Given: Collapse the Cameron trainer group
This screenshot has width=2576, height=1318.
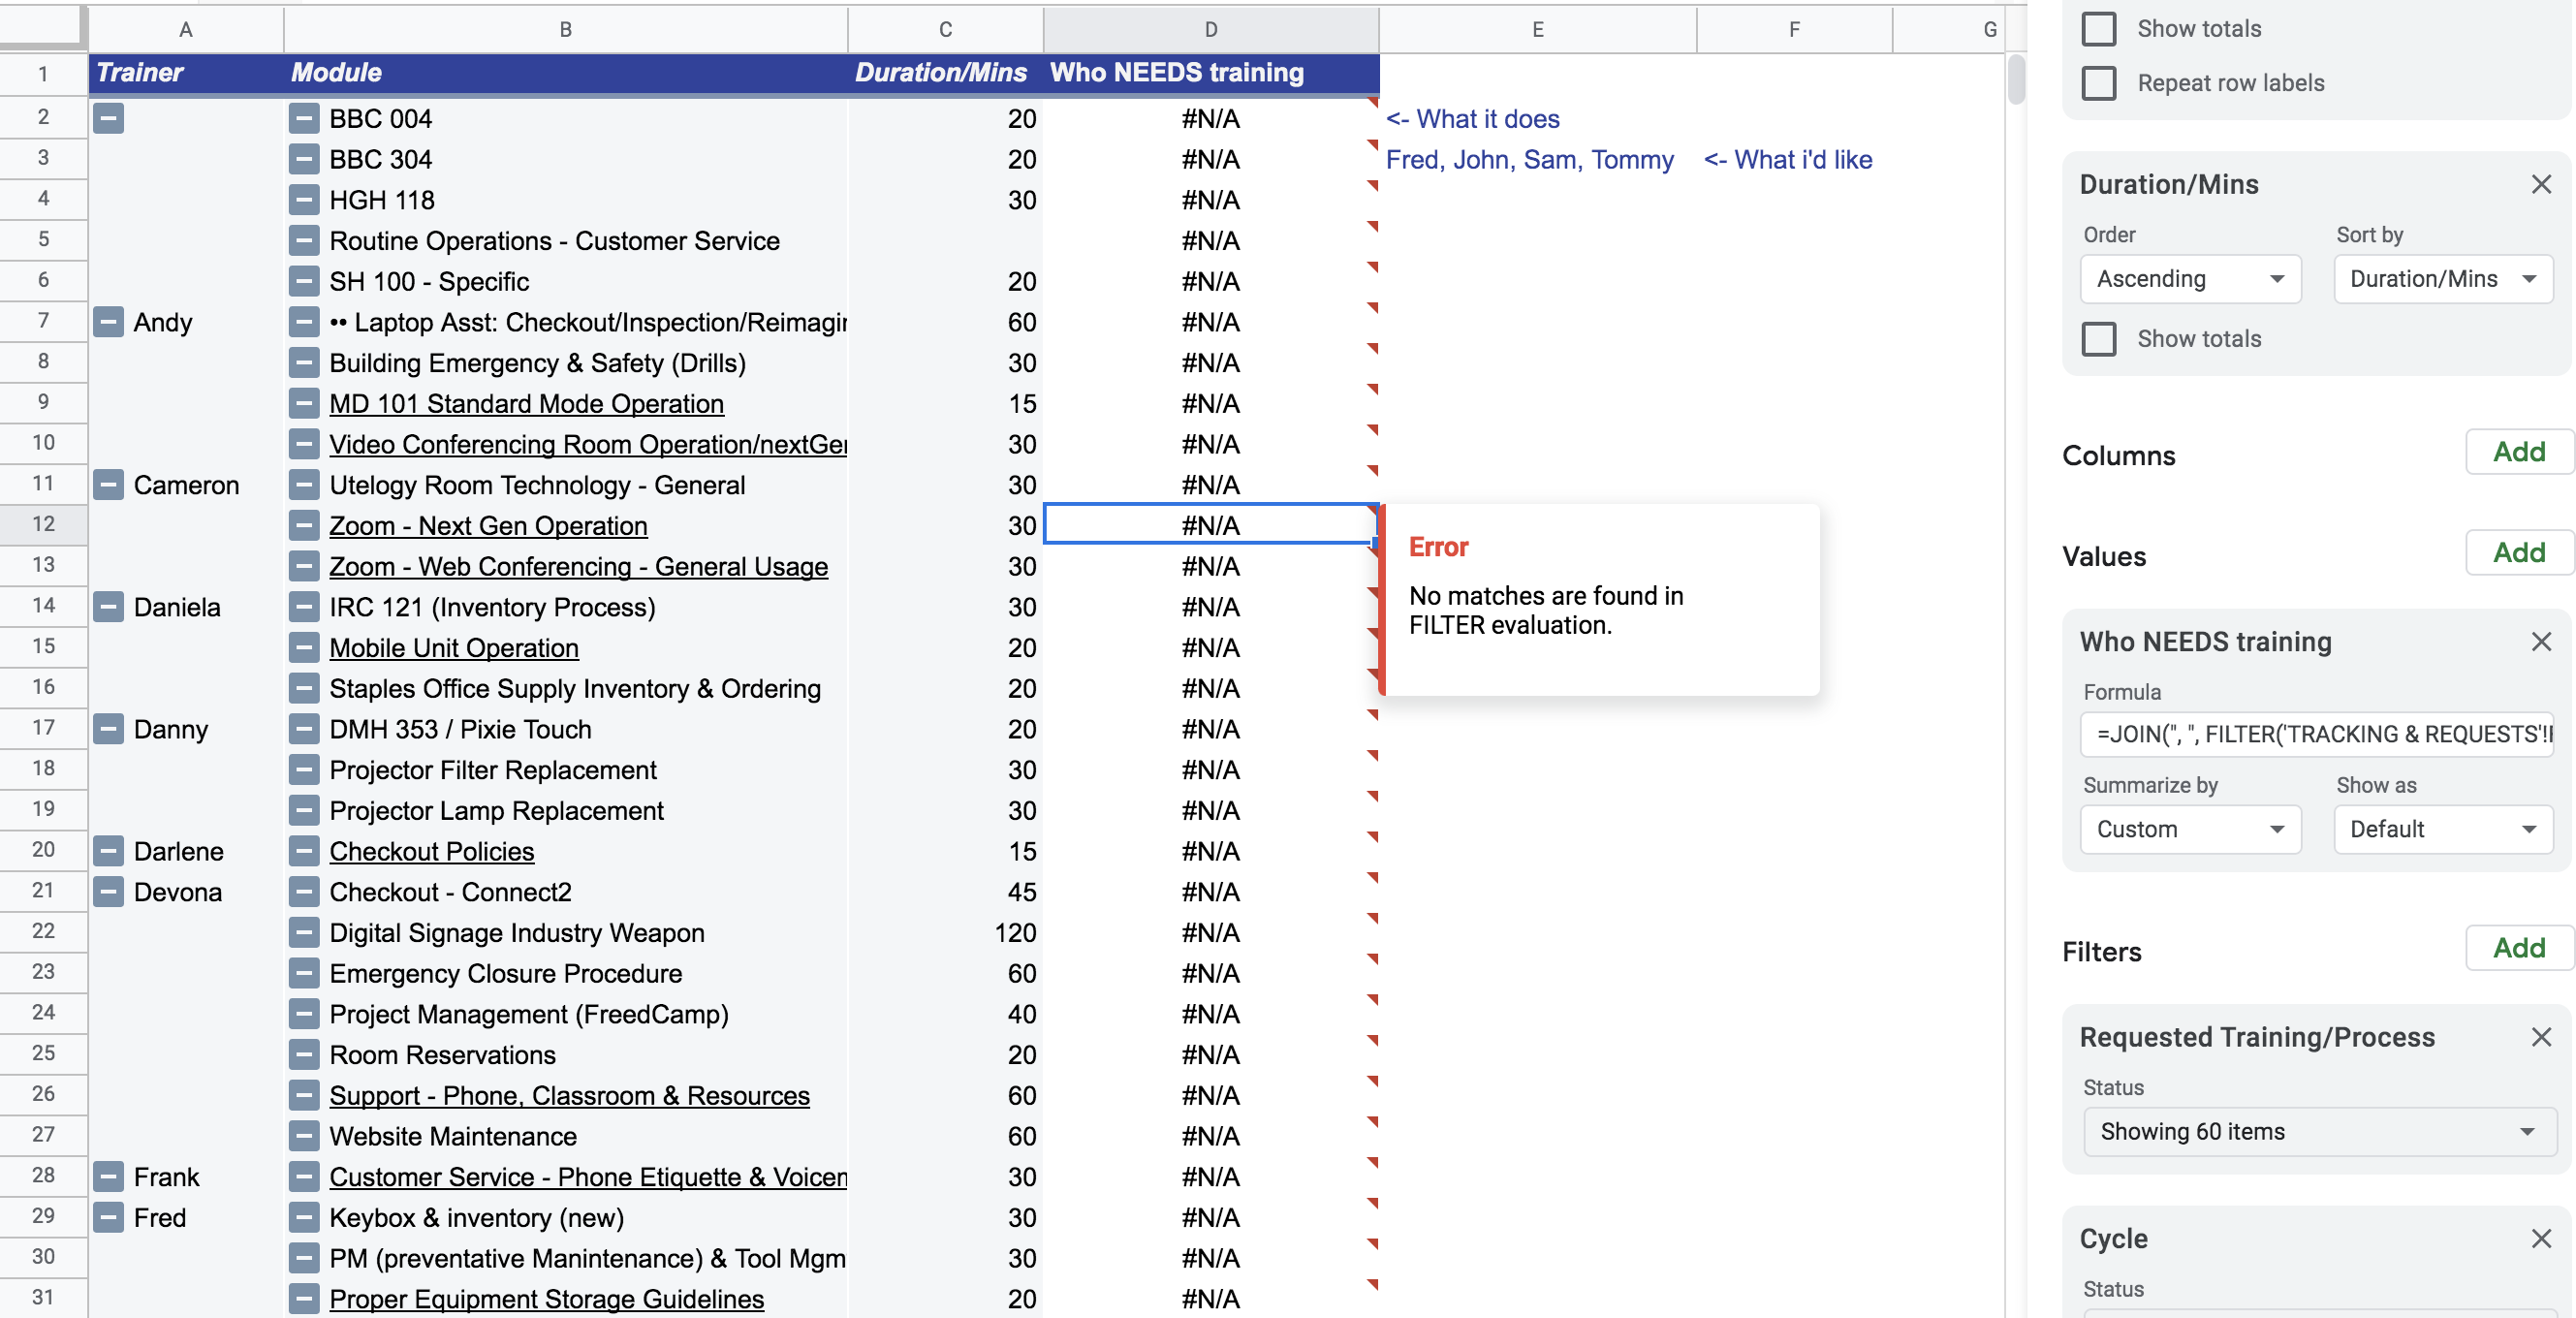Looking at the screenshot, I should (x=108, y=485).
